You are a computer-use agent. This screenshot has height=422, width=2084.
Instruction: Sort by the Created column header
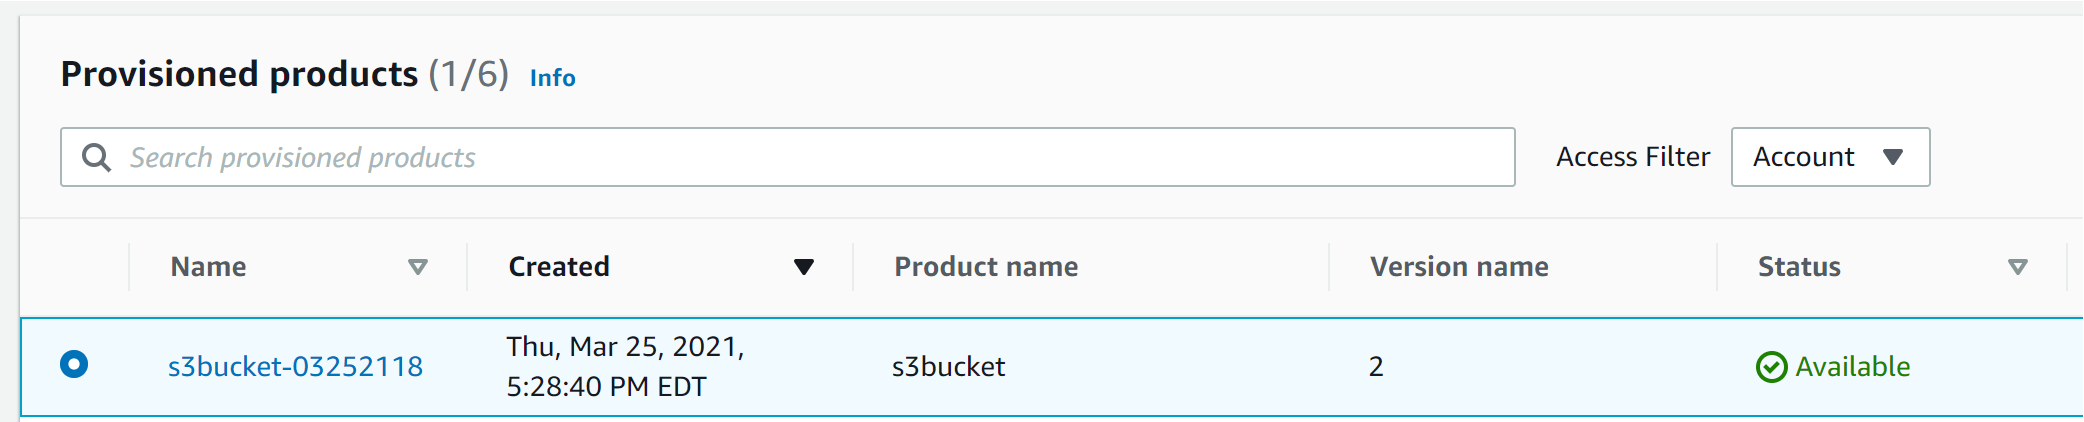(559, 267)
